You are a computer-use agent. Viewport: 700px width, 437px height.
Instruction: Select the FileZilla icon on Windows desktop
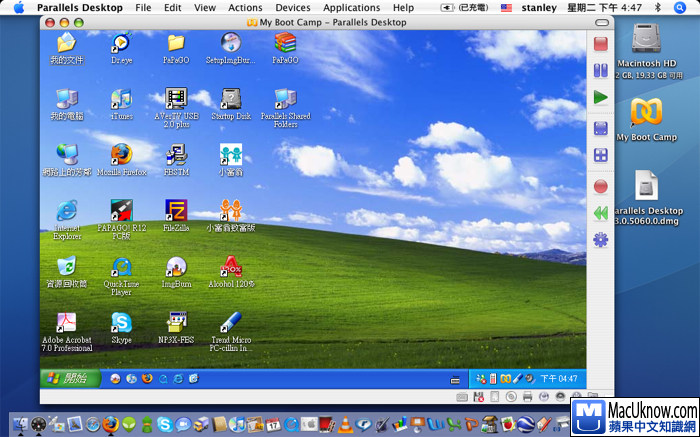176,210
